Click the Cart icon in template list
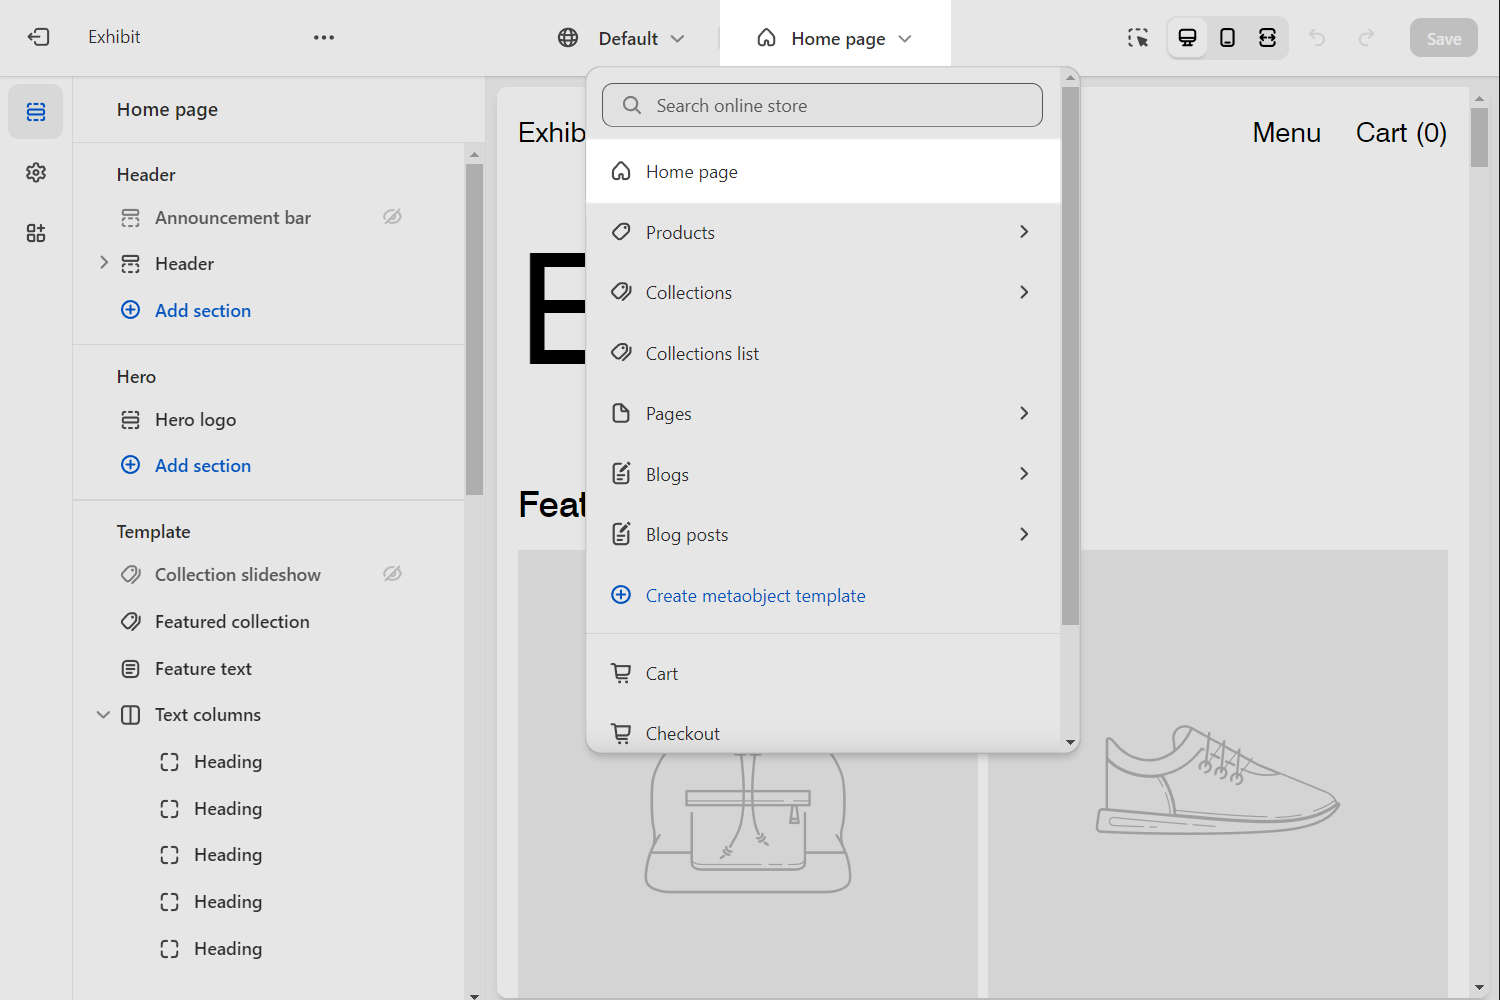The height and width of the screenshot is (1000, 1500). [621, 673]
